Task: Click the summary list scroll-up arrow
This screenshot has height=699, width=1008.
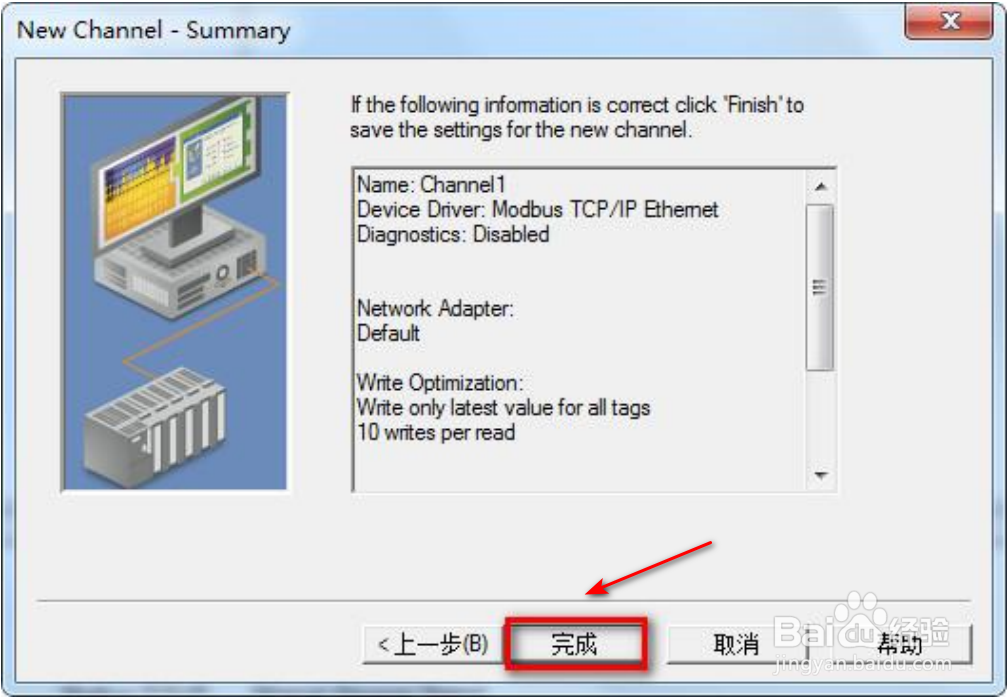Action: point(820,187)
